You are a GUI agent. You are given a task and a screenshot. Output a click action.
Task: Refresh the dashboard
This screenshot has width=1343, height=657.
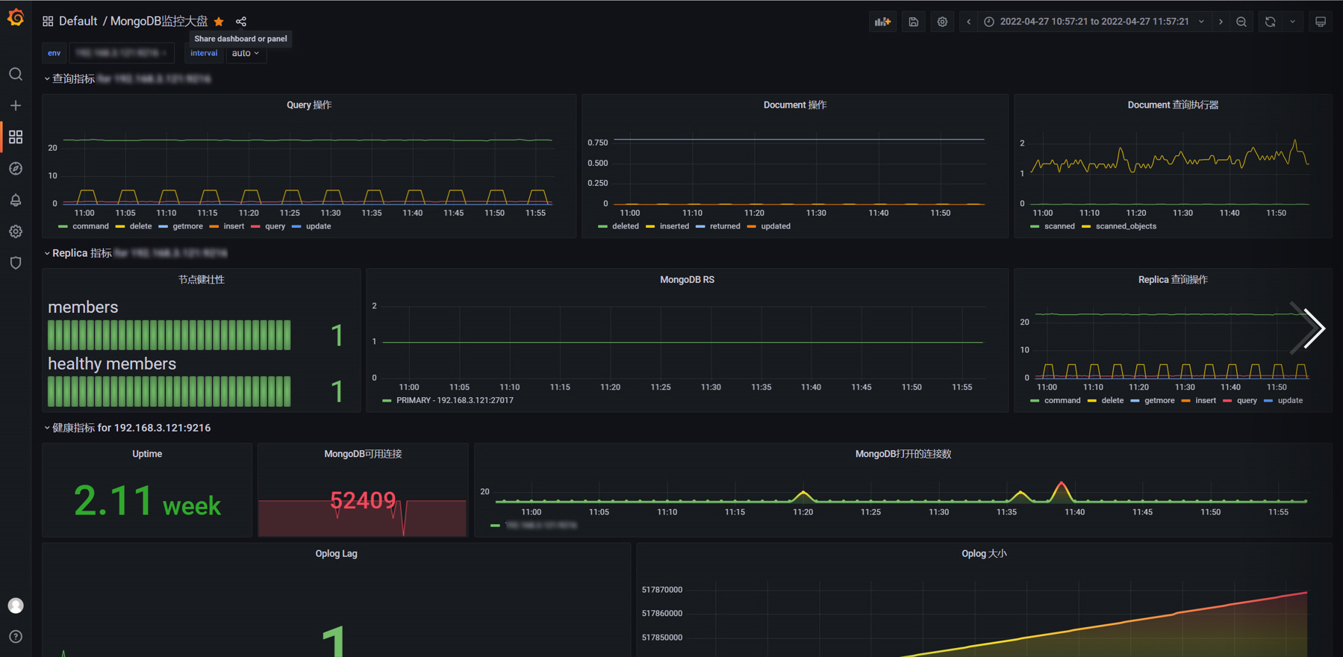pos(1270,21)
